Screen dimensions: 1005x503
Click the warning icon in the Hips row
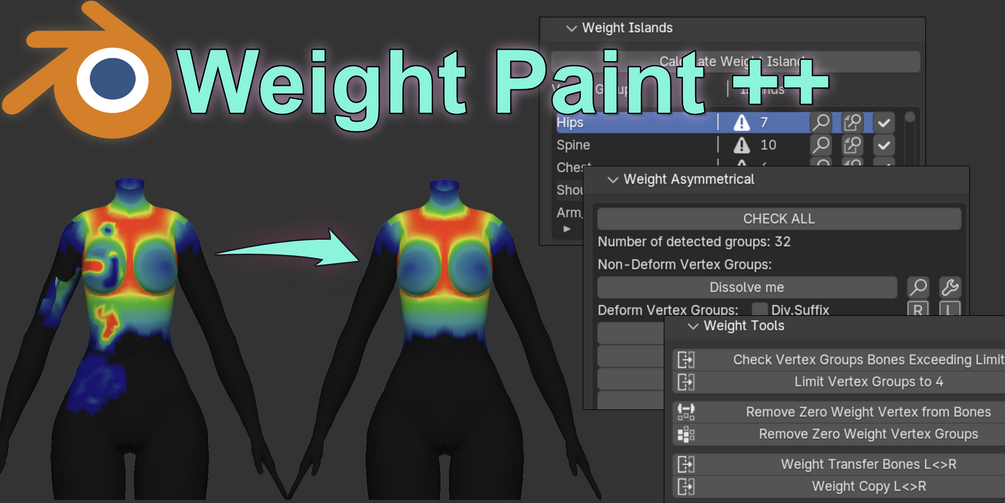[x=741, y=122]
